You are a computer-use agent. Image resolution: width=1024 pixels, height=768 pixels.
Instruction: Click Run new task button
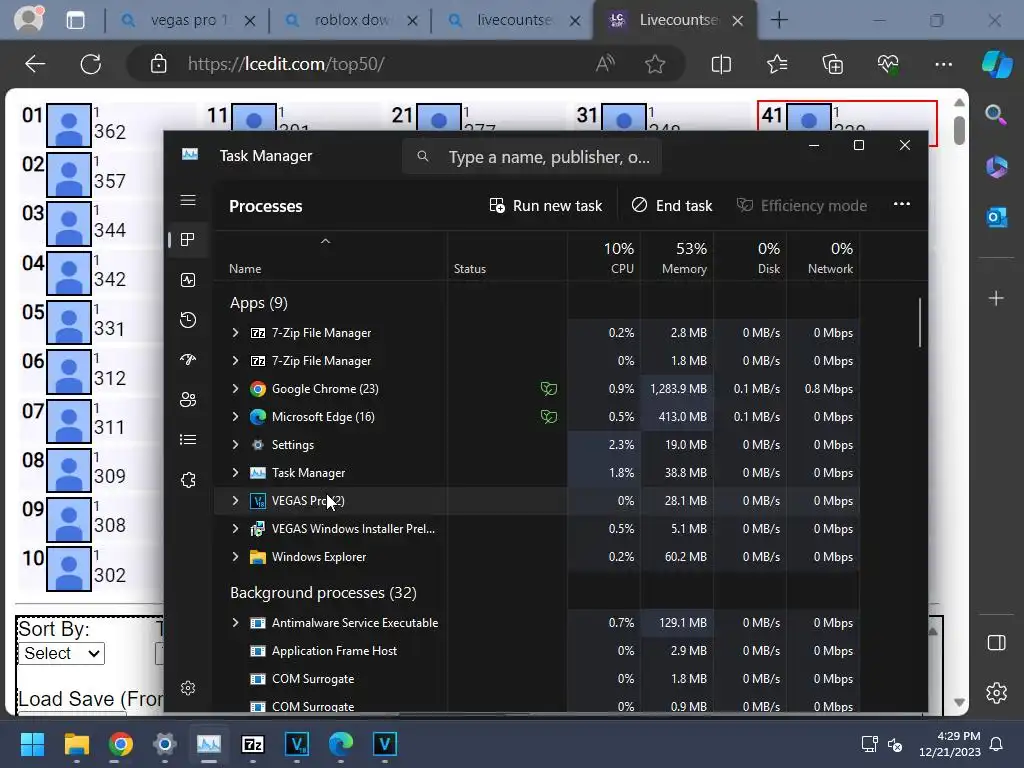point(546,206)
